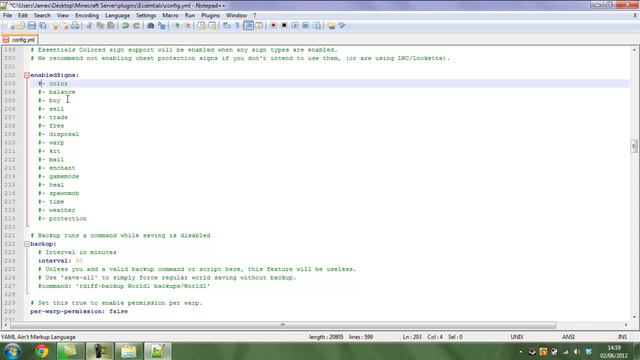
Task: Click the Save All toolbar icon
Action: point(42,26)
